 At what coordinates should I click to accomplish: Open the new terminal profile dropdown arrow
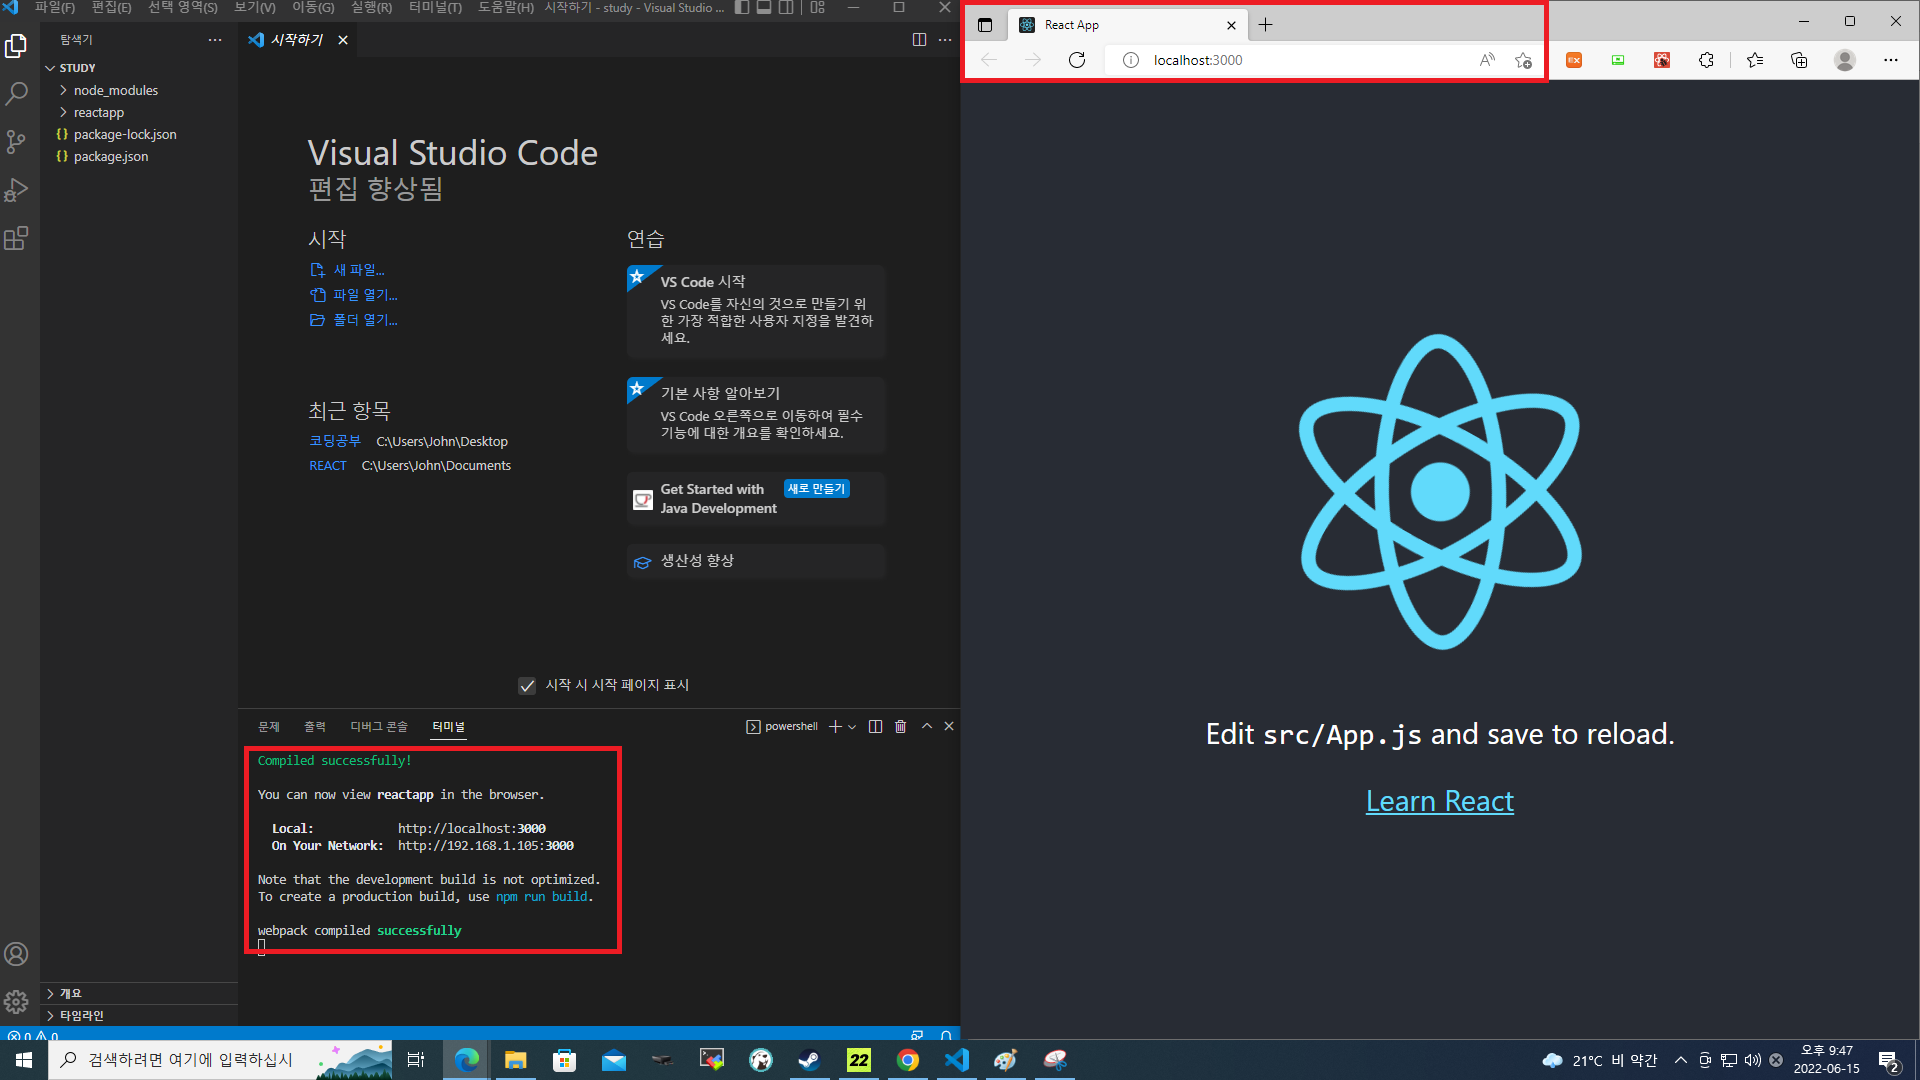(852, 727)
